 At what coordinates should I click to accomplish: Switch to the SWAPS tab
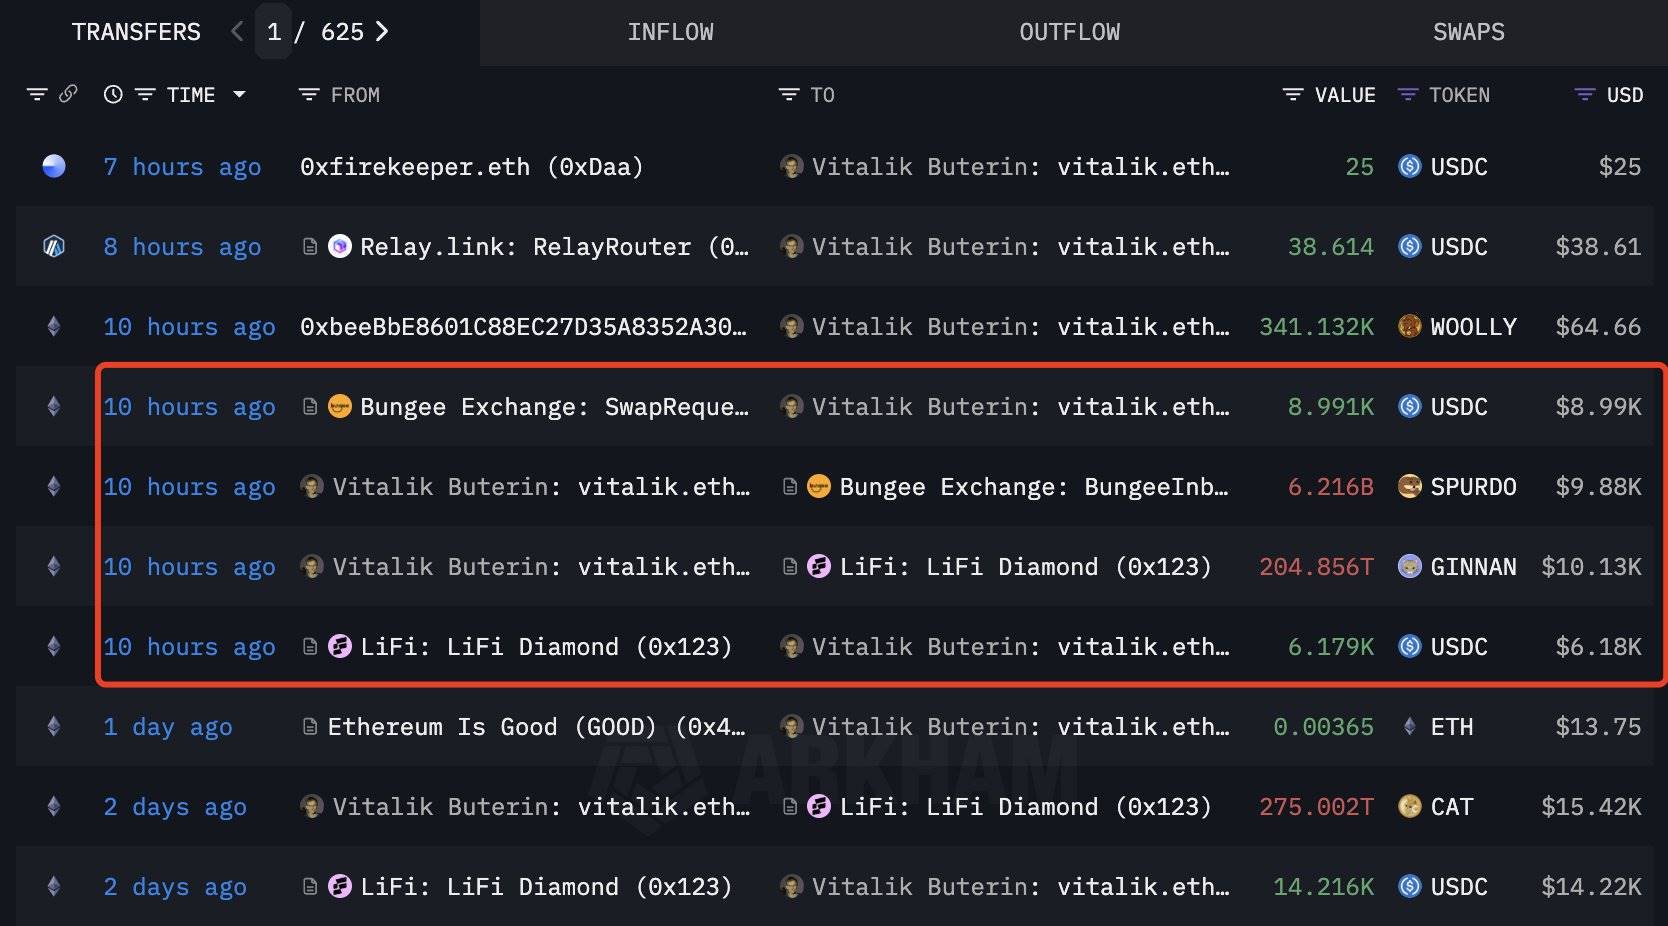(x=1468, y=31)
